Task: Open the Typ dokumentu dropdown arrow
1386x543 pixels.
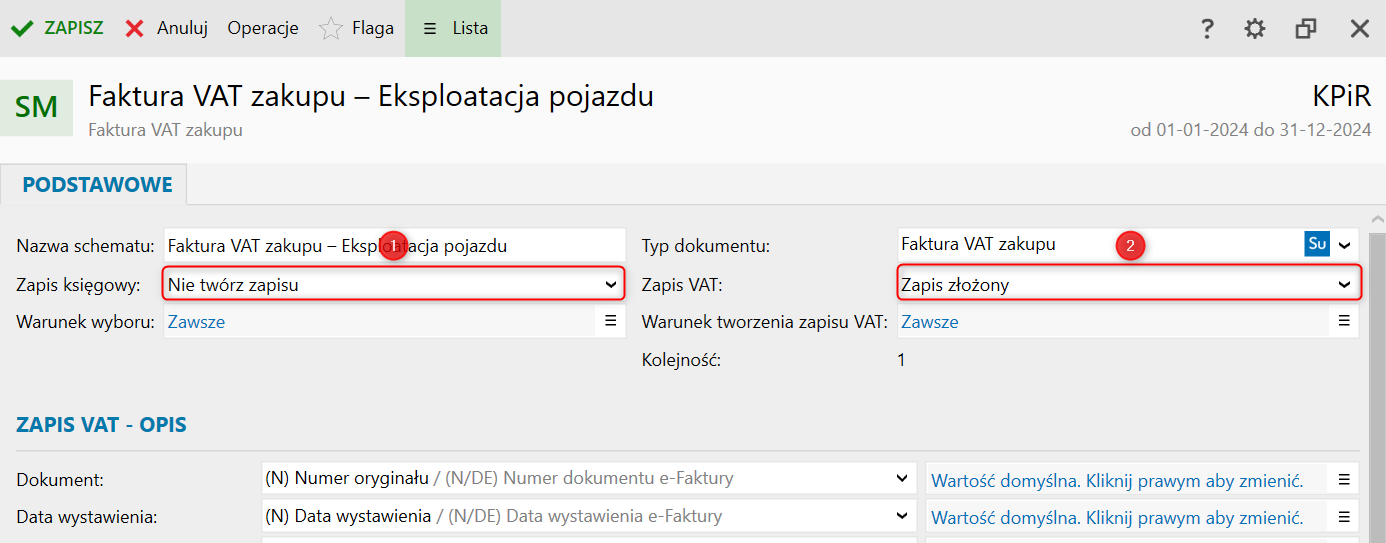Action: click(1345, 245)
